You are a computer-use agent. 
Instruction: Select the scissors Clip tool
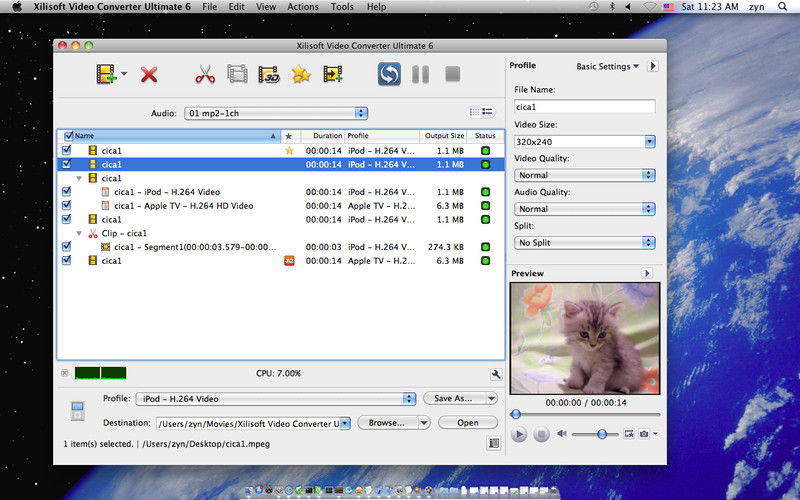tap(205, 74)
